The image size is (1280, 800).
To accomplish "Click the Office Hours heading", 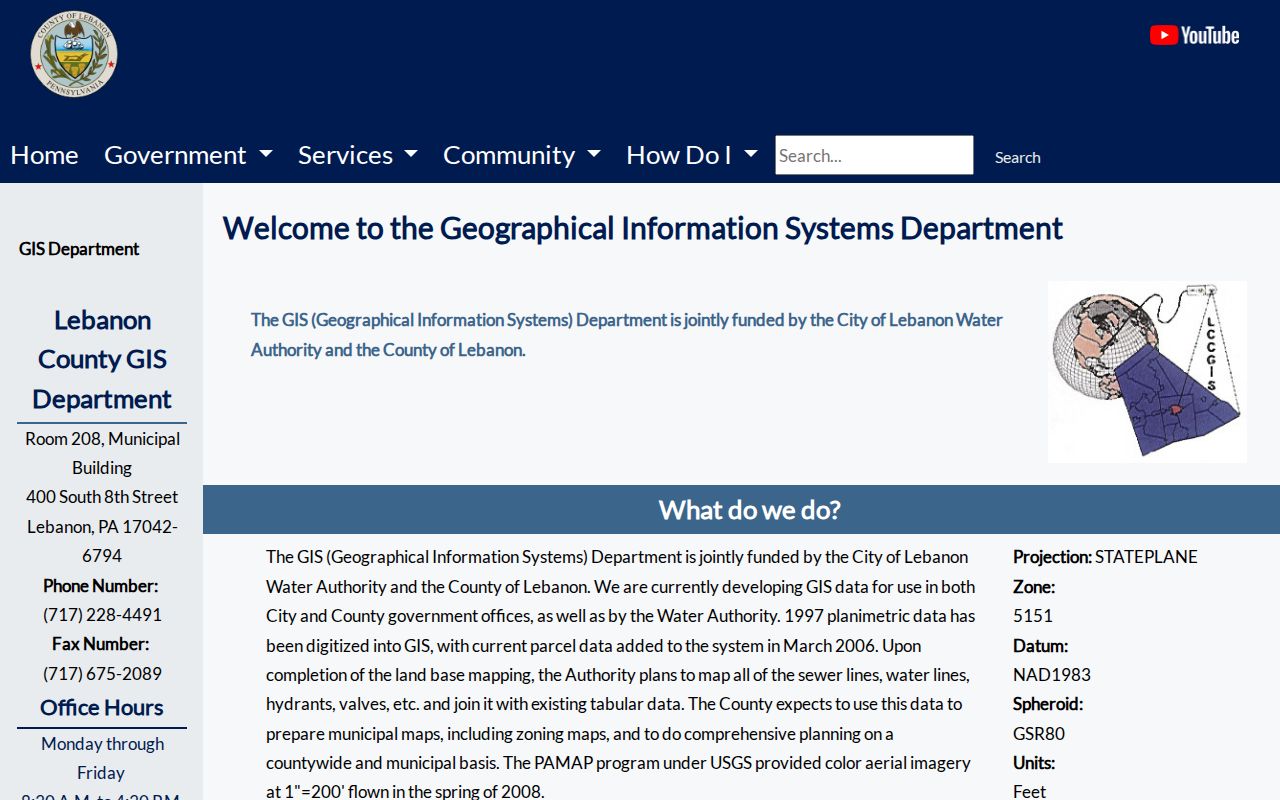I will (102, 707).
